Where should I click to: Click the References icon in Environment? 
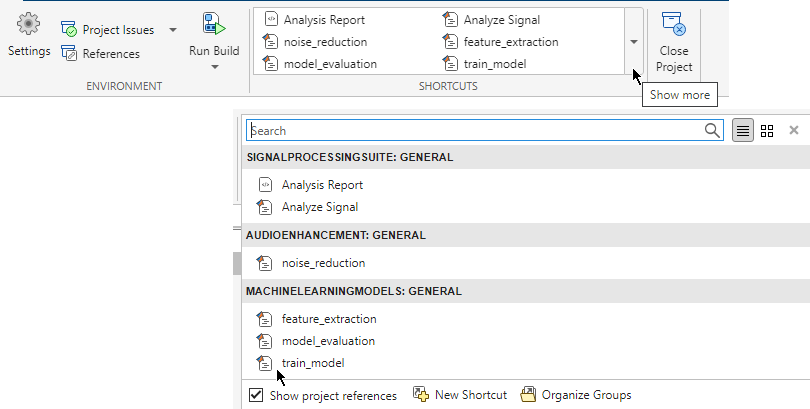click(x=69, y=53)
